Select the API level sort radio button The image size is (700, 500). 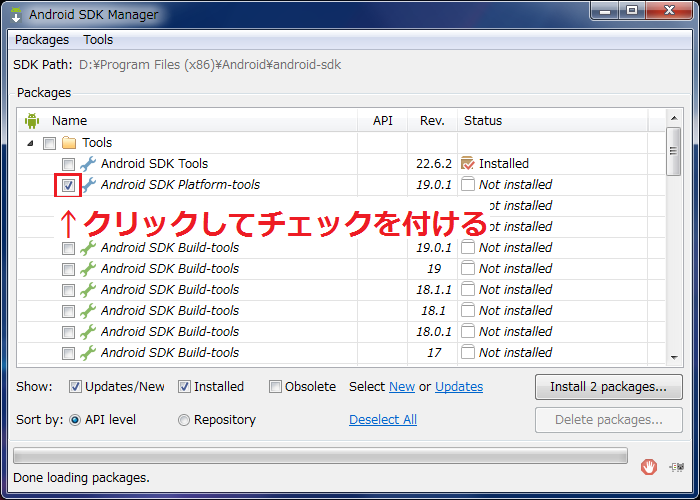75,420
